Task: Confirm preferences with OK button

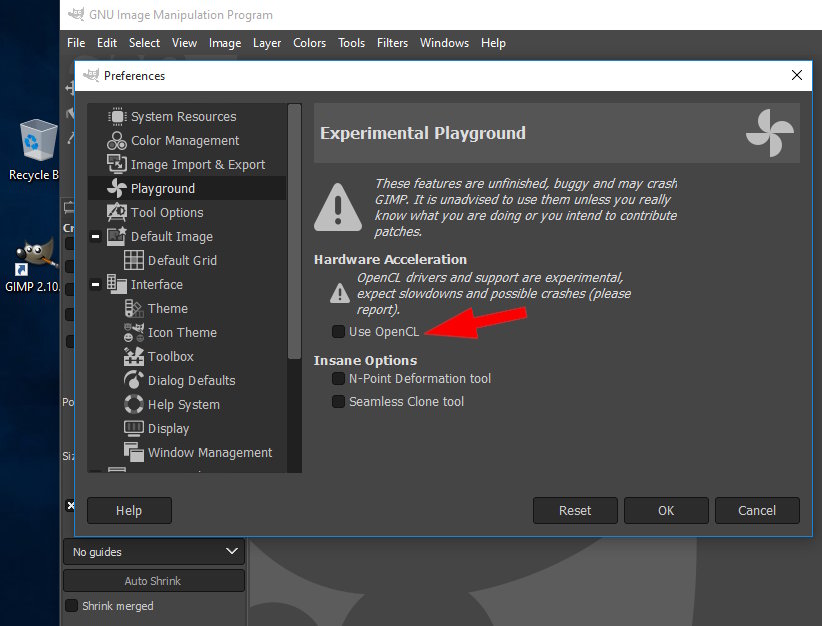Action: tap(666, 511)
